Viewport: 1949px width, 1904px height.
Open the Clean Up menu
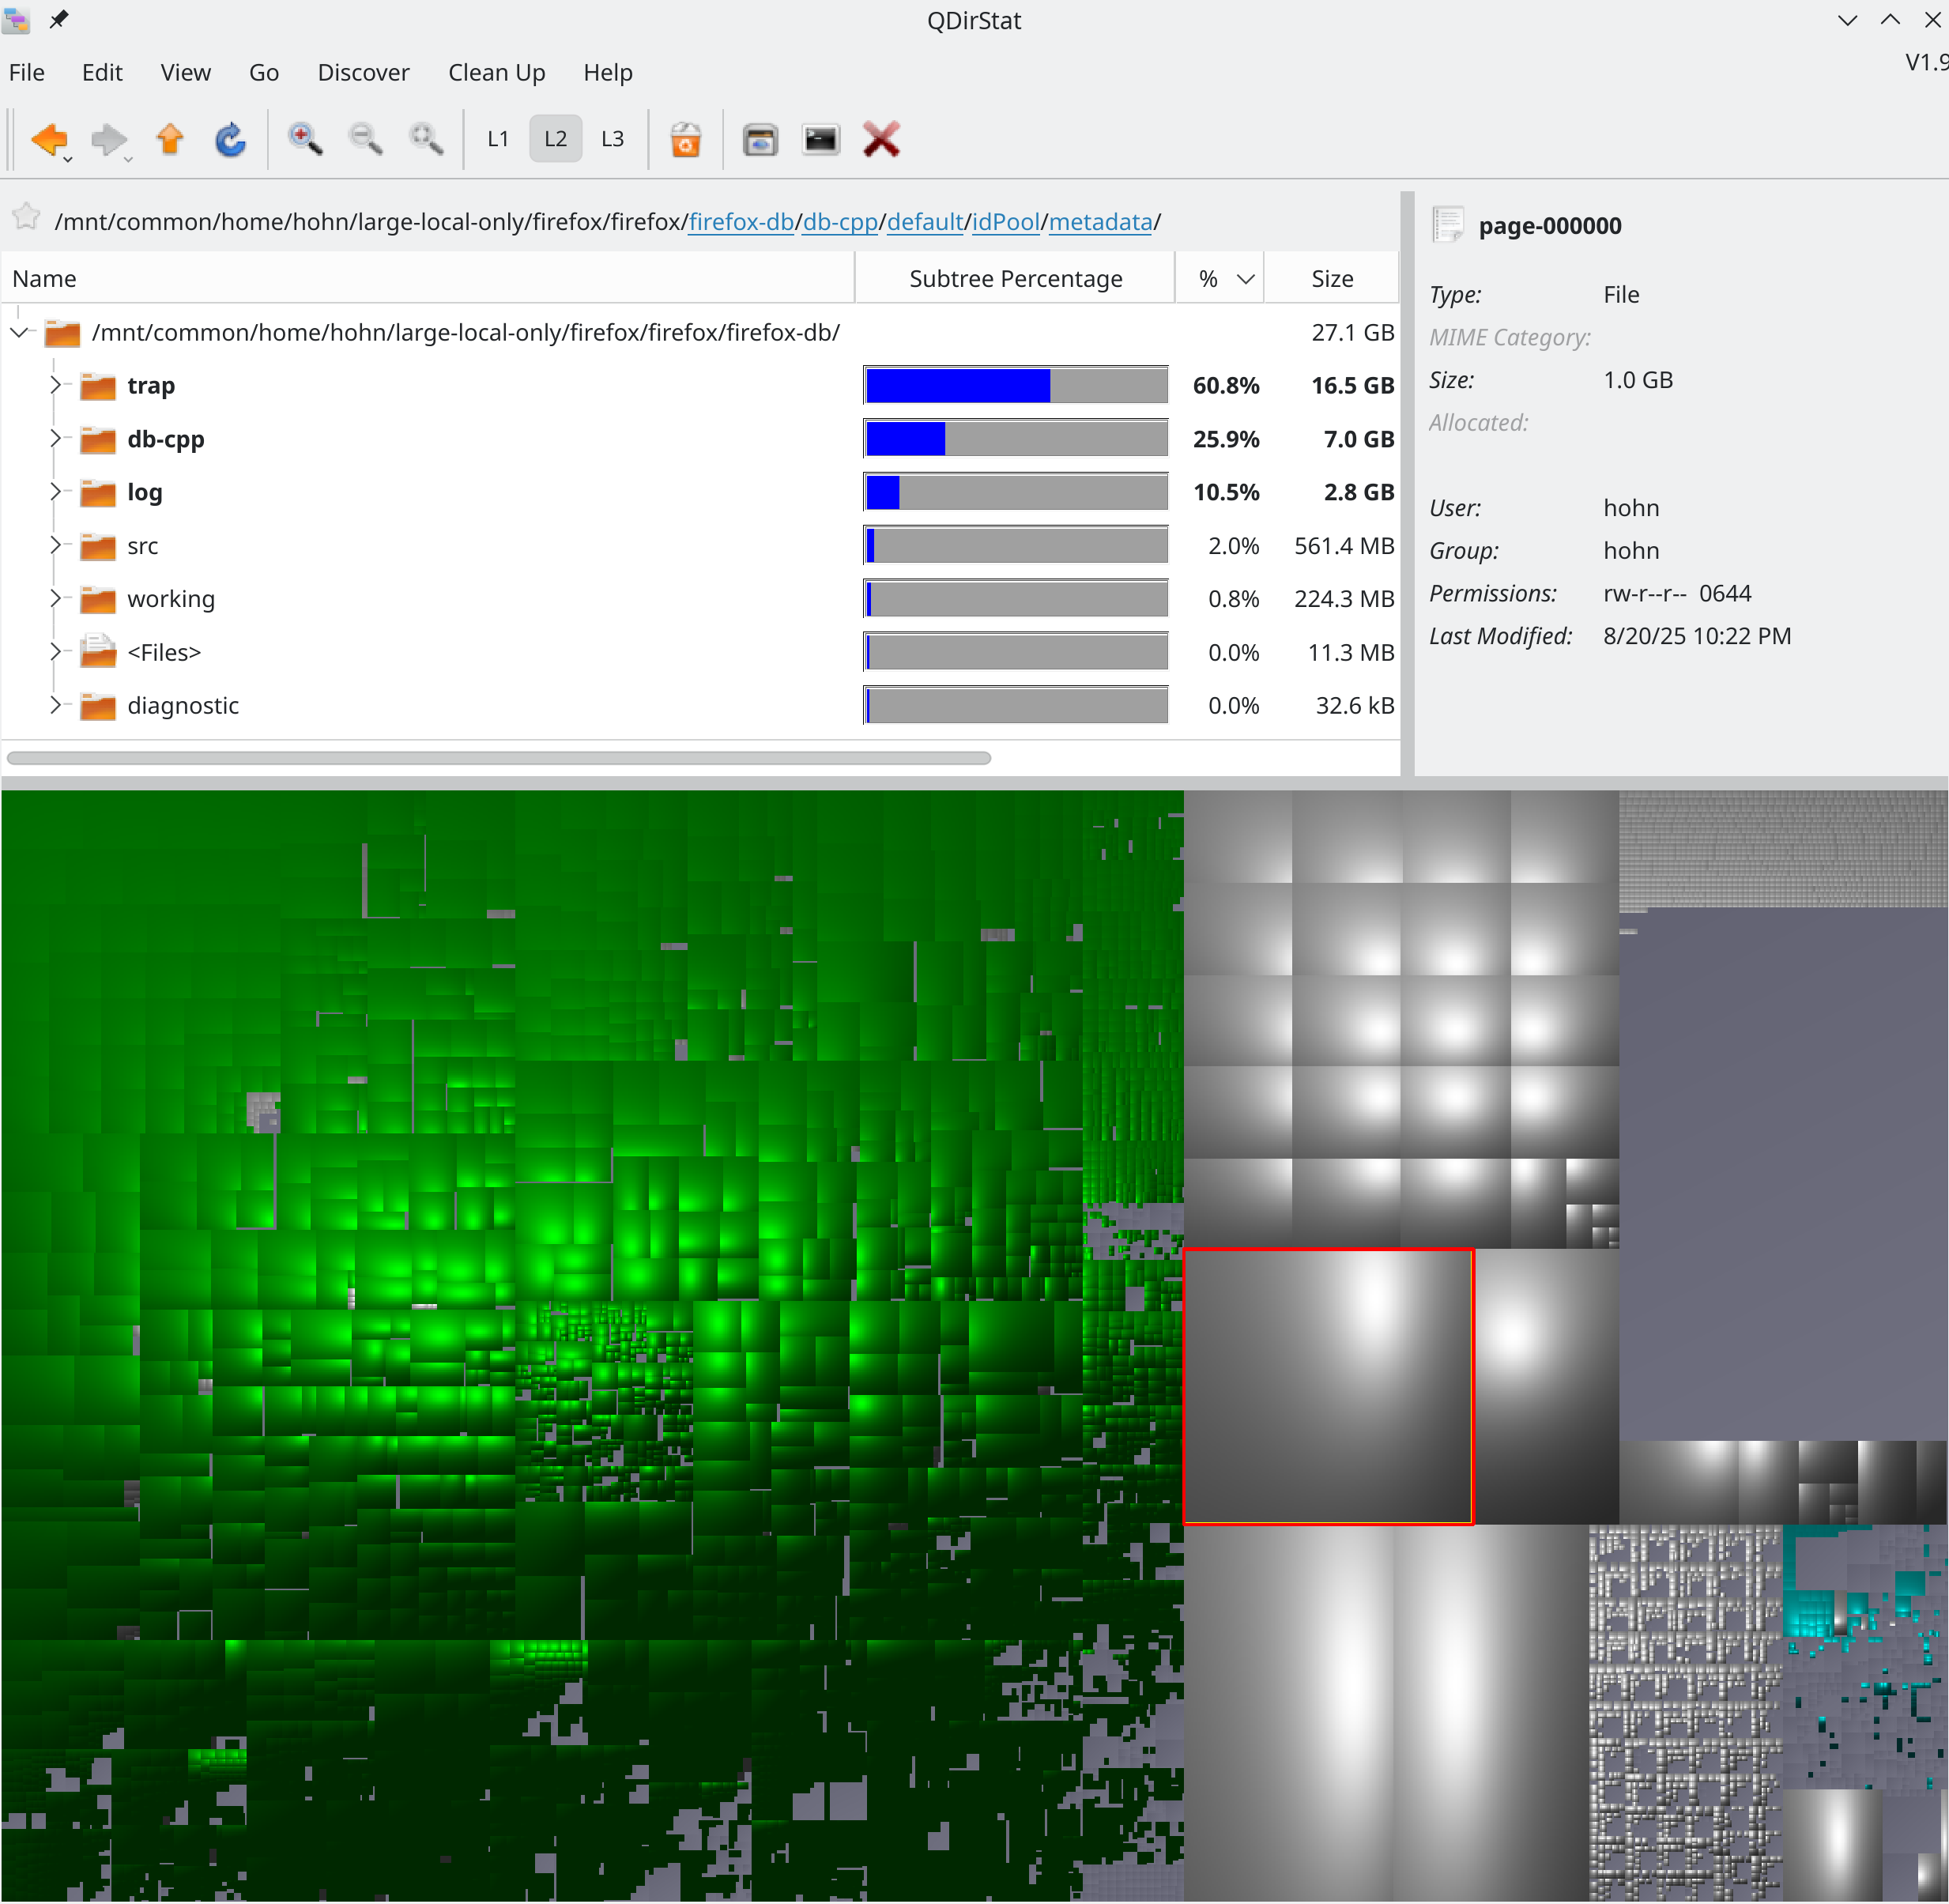(496, 72)
